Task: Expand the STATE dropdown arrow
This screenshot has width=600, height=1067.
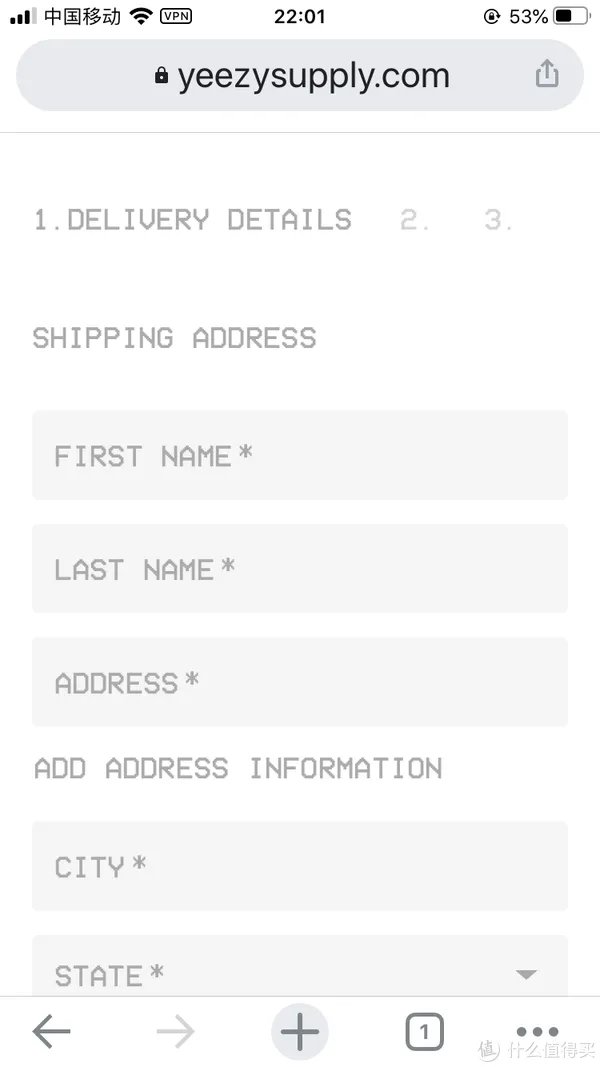Action: (526, 974)
